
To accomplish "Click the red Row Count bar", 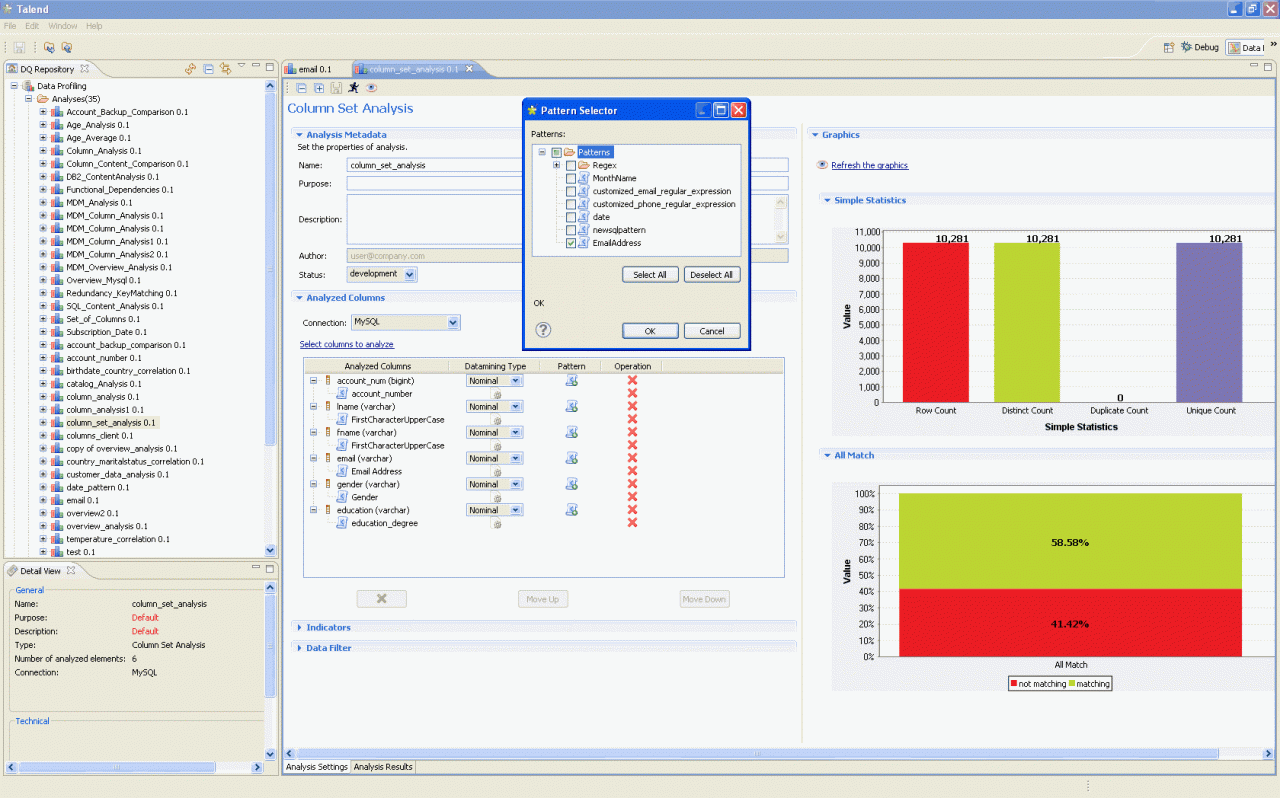I will [x=936, y=322].
